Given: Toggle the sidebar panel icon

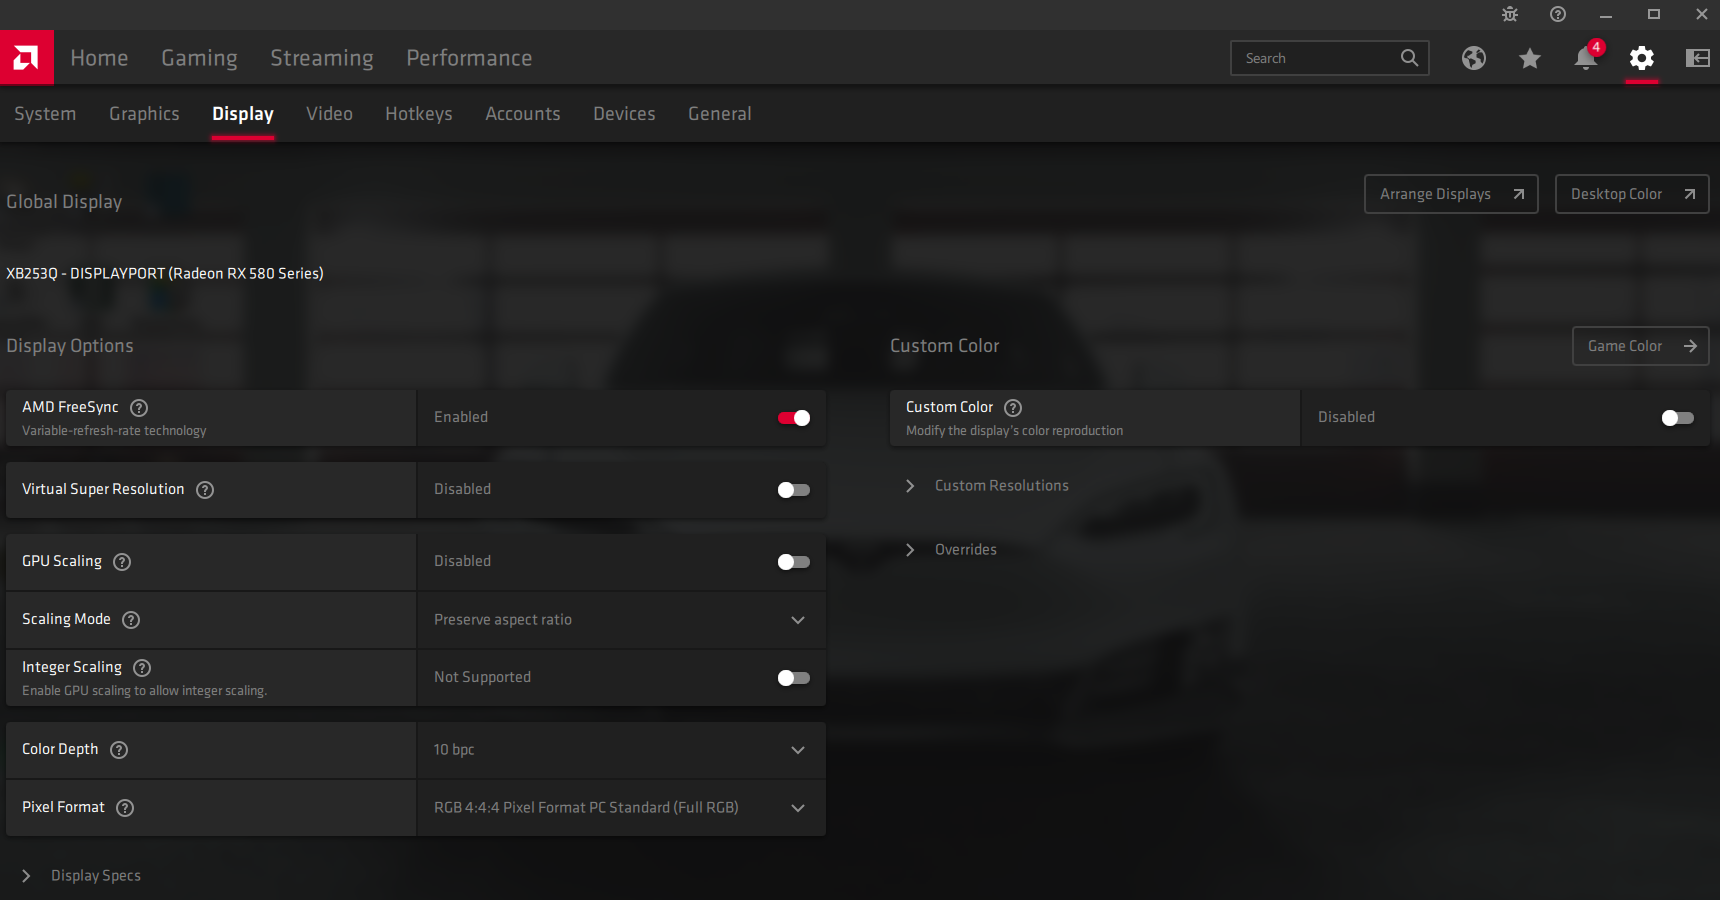Looking at the screenshot, I should 1698,58.
